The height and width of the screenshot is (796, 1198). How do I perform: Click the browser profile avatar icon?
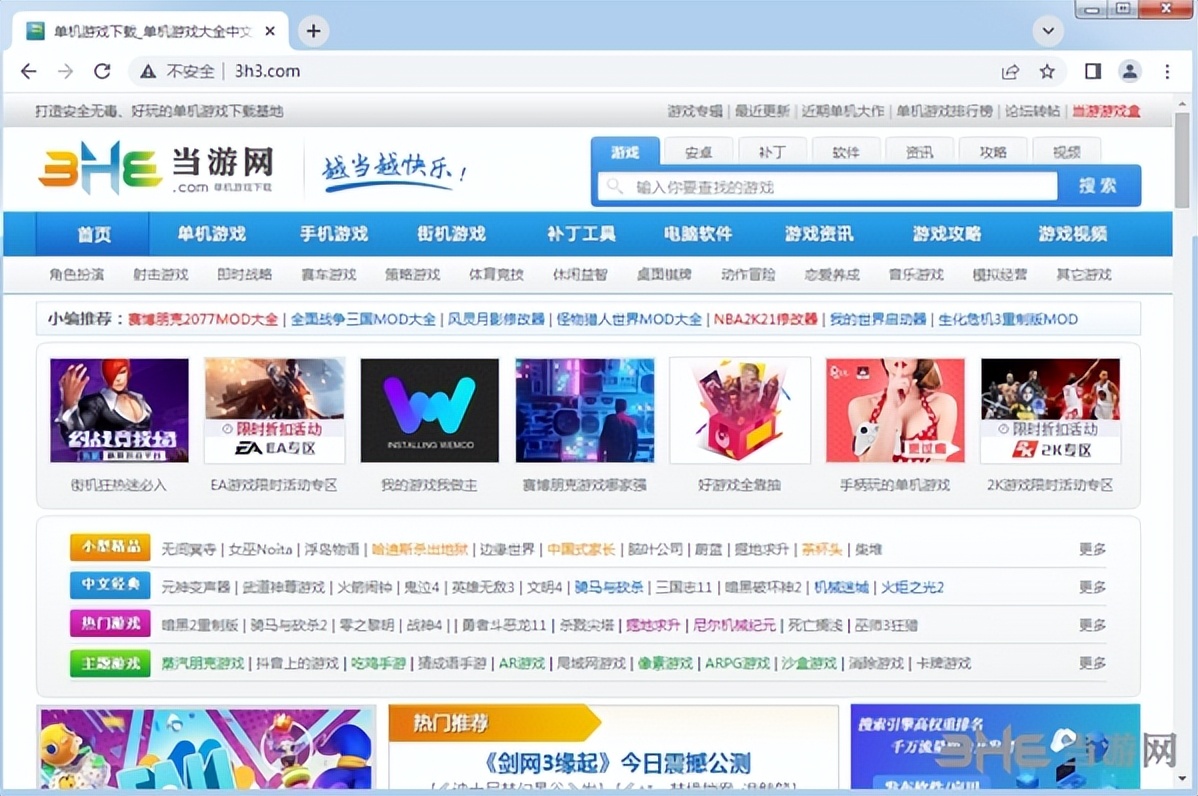point(1130,71)
